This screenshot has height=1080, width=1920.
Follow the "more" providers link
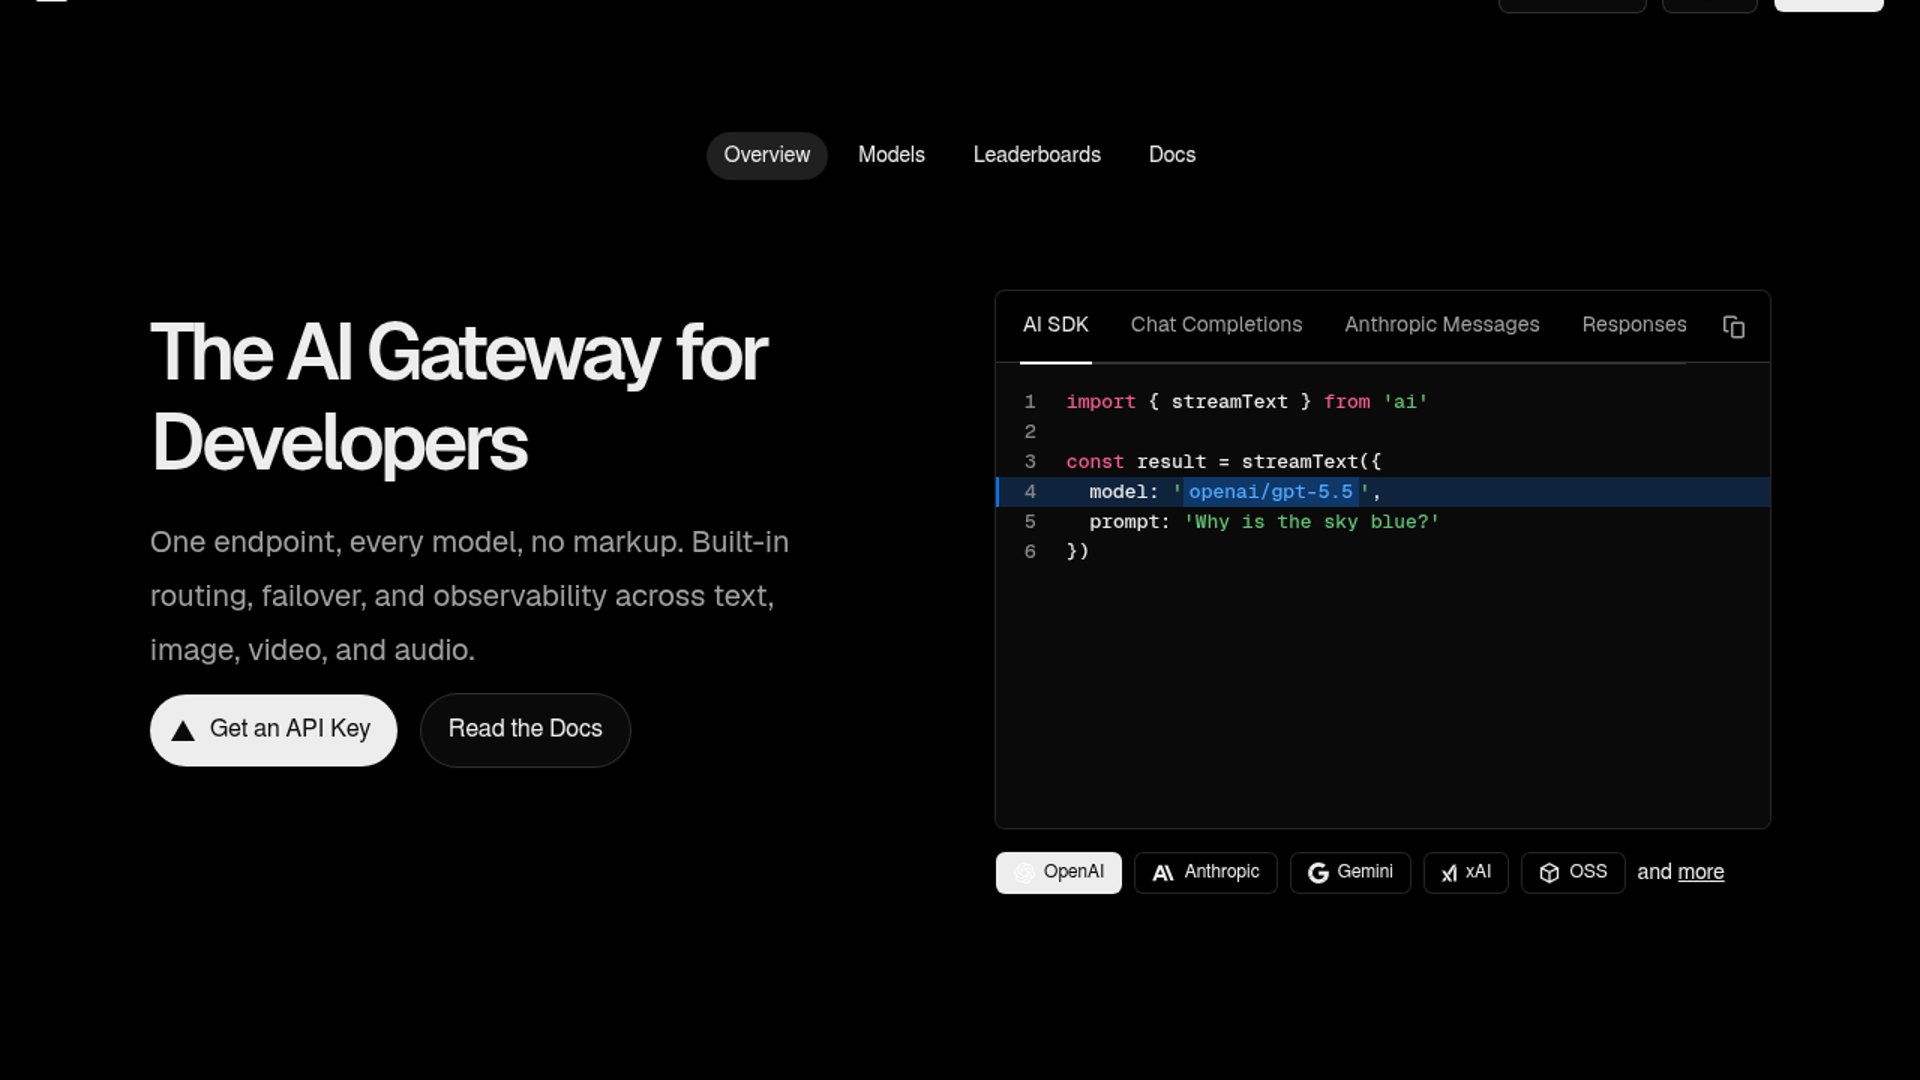coord(1701,872)
